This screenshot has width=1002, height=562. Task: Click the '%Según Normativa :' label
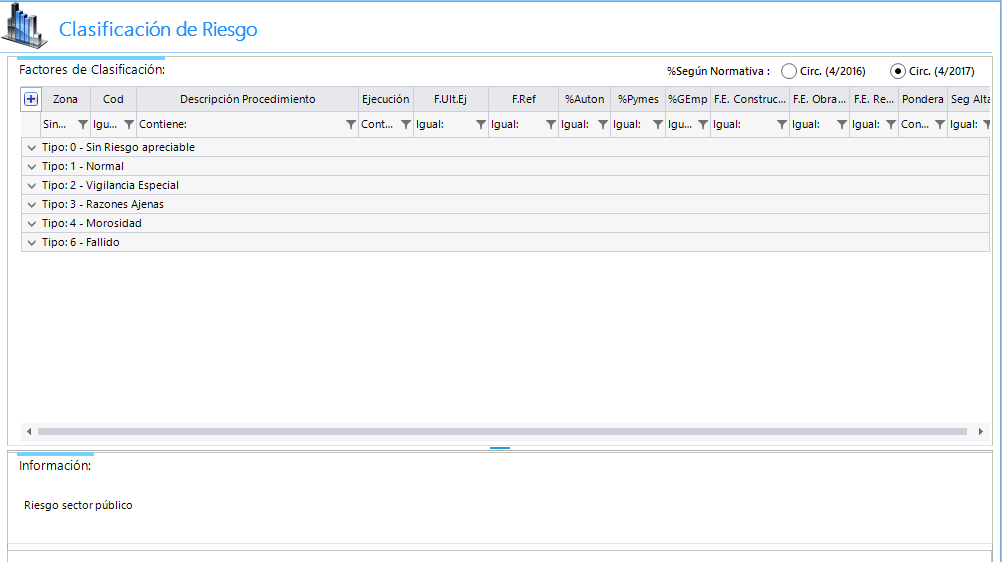(718, 71)
